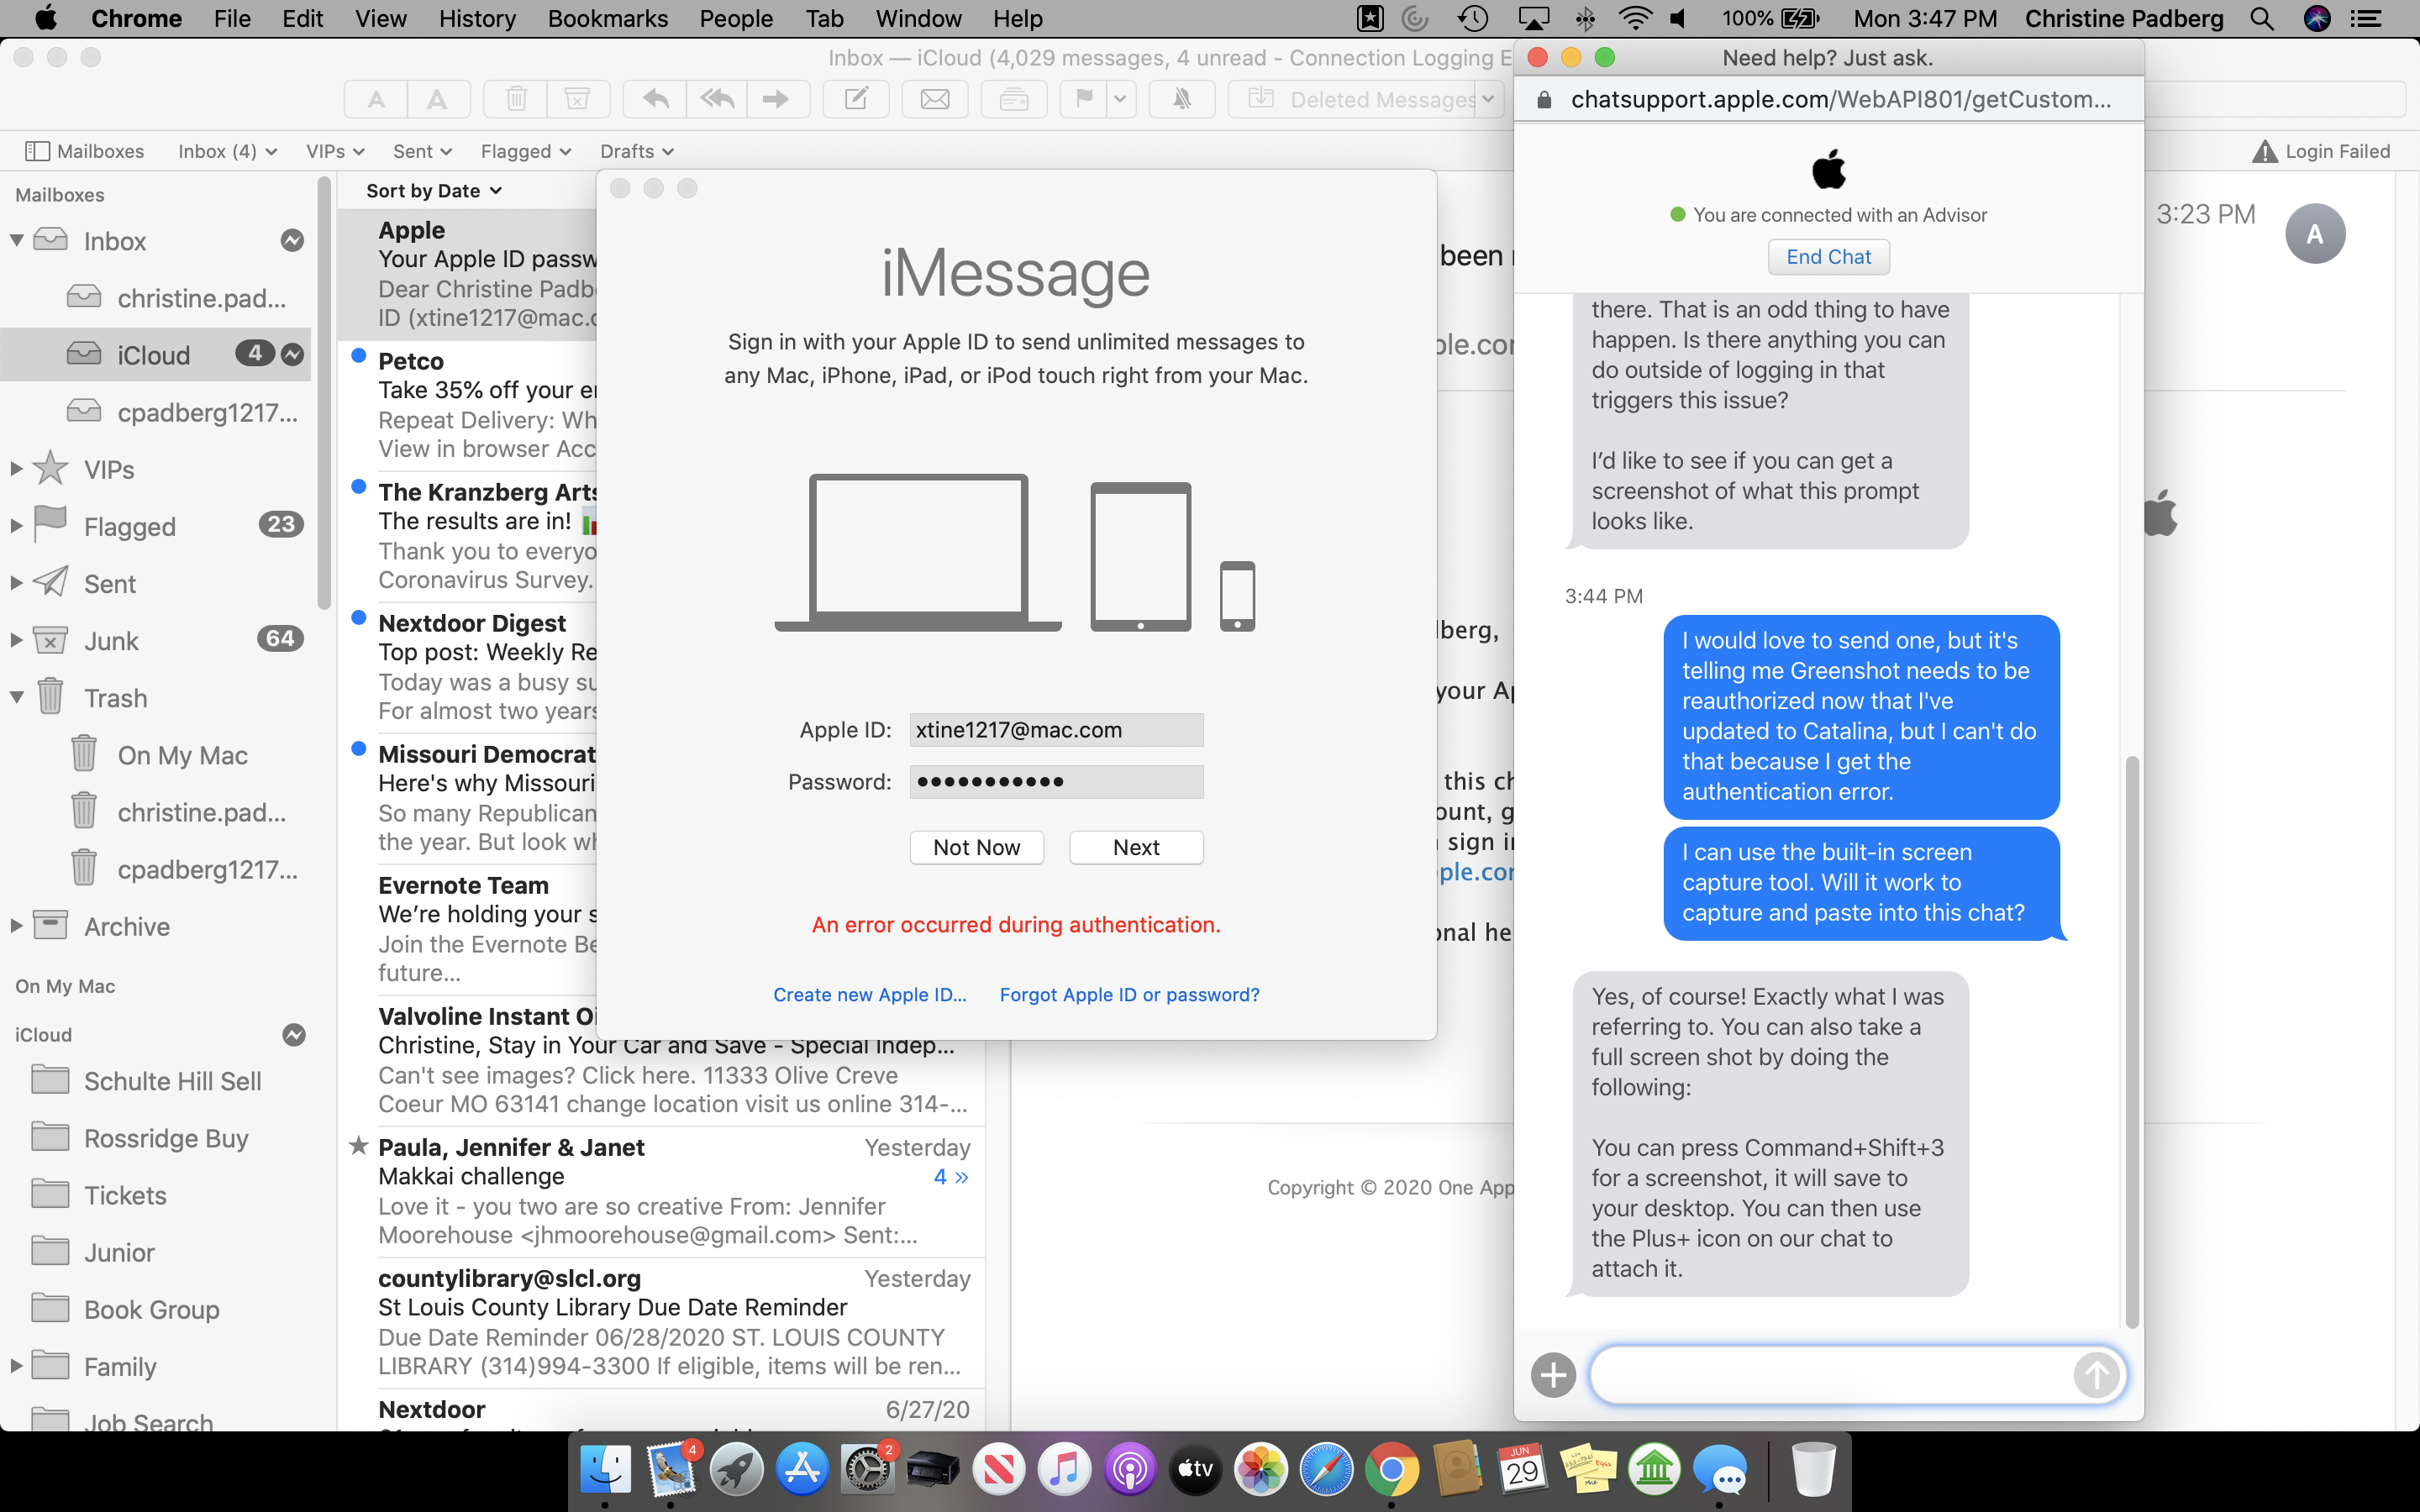Image resolution: width=2420 pixels, height=1512 pixels.
Task: Click the send arrow icon in chat
Action: (x=2096, y=1375)
